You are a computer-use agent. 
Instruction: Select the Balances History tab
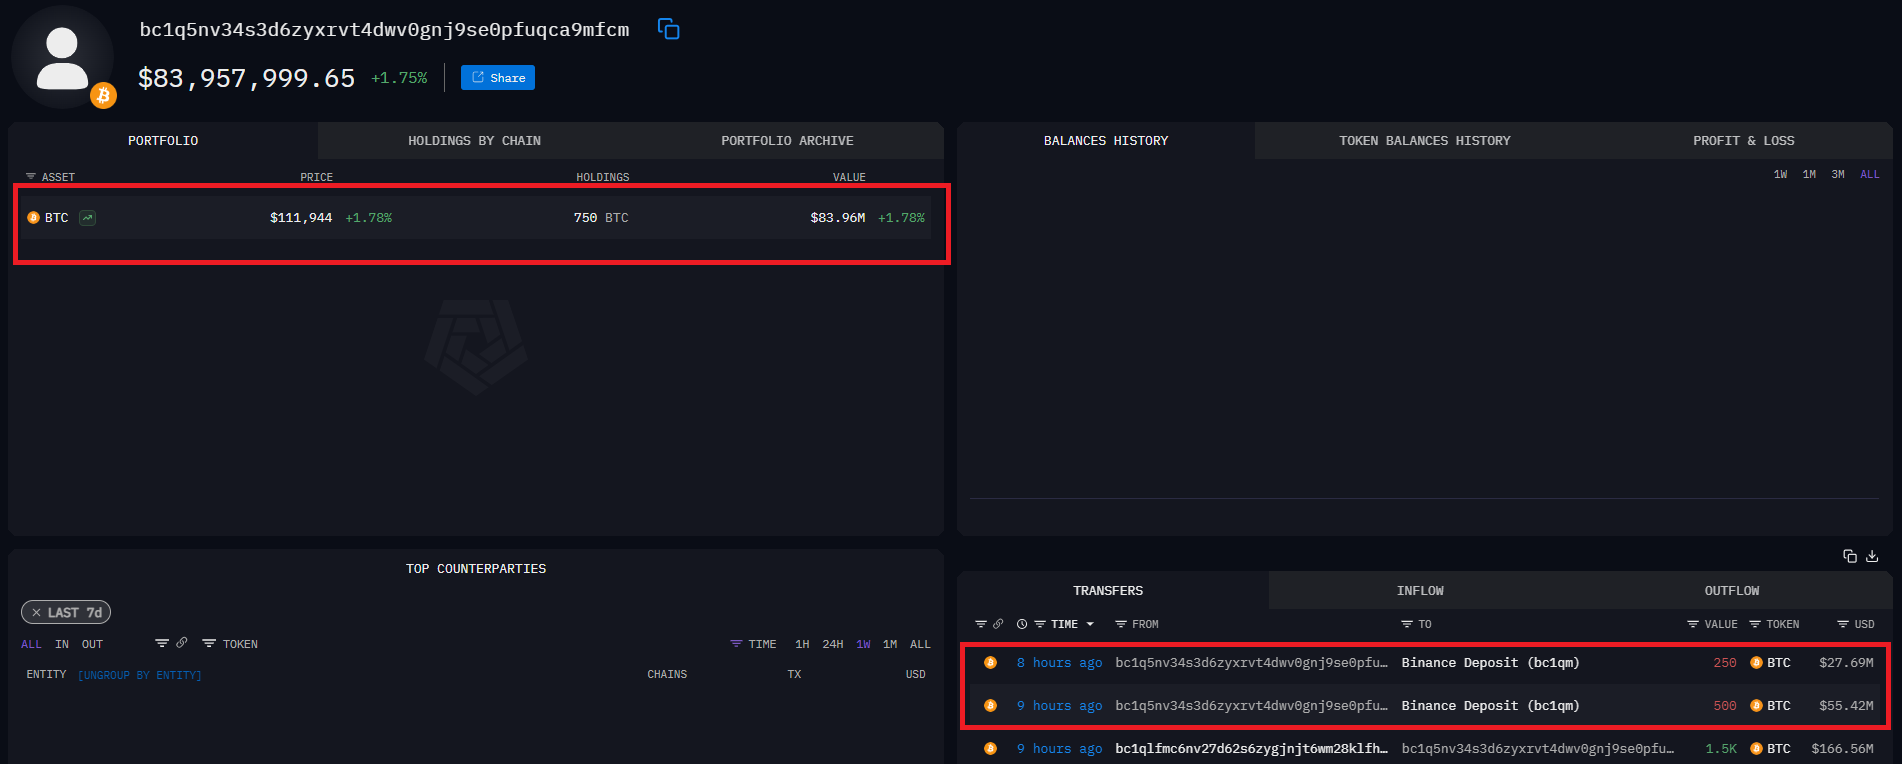1106,141
